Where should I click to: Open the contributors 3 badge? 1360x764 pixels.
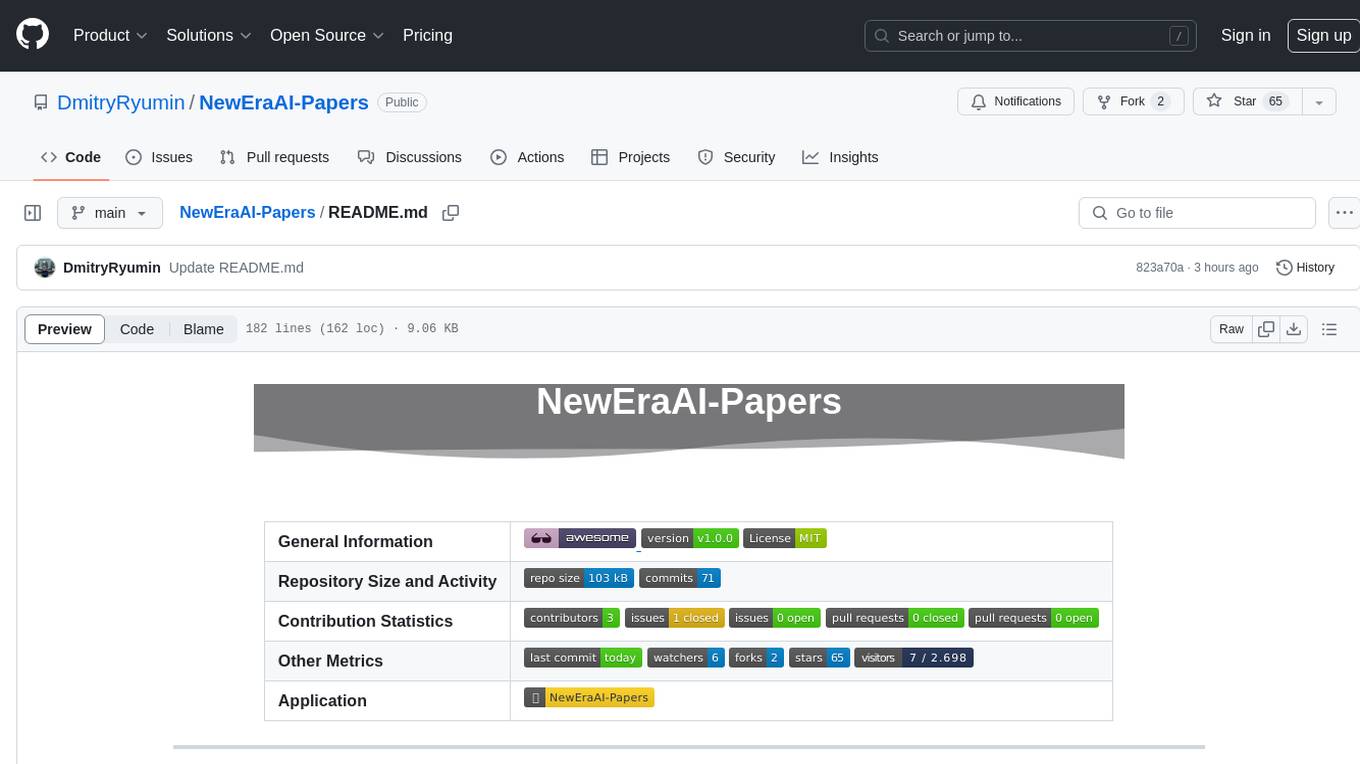pos(572,618)
